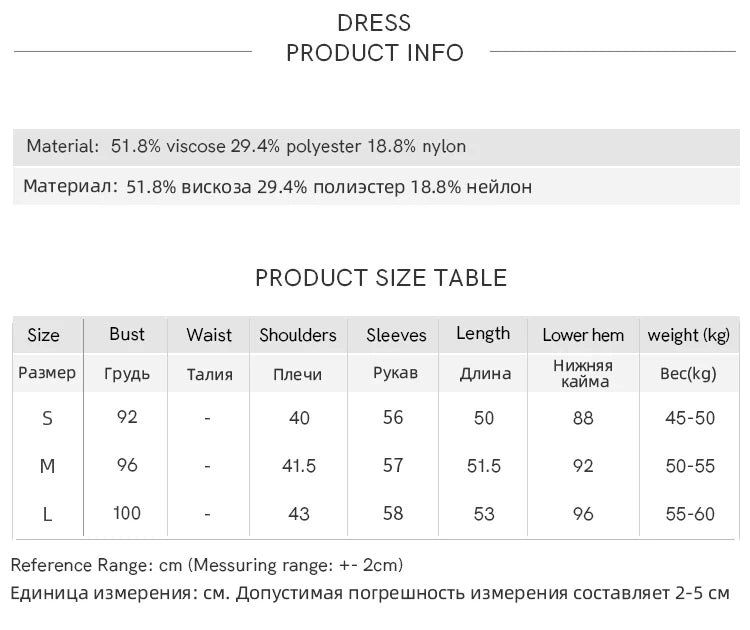Click the 100 bust value for size L
This screenshot has width=750, height=630.
127,514
